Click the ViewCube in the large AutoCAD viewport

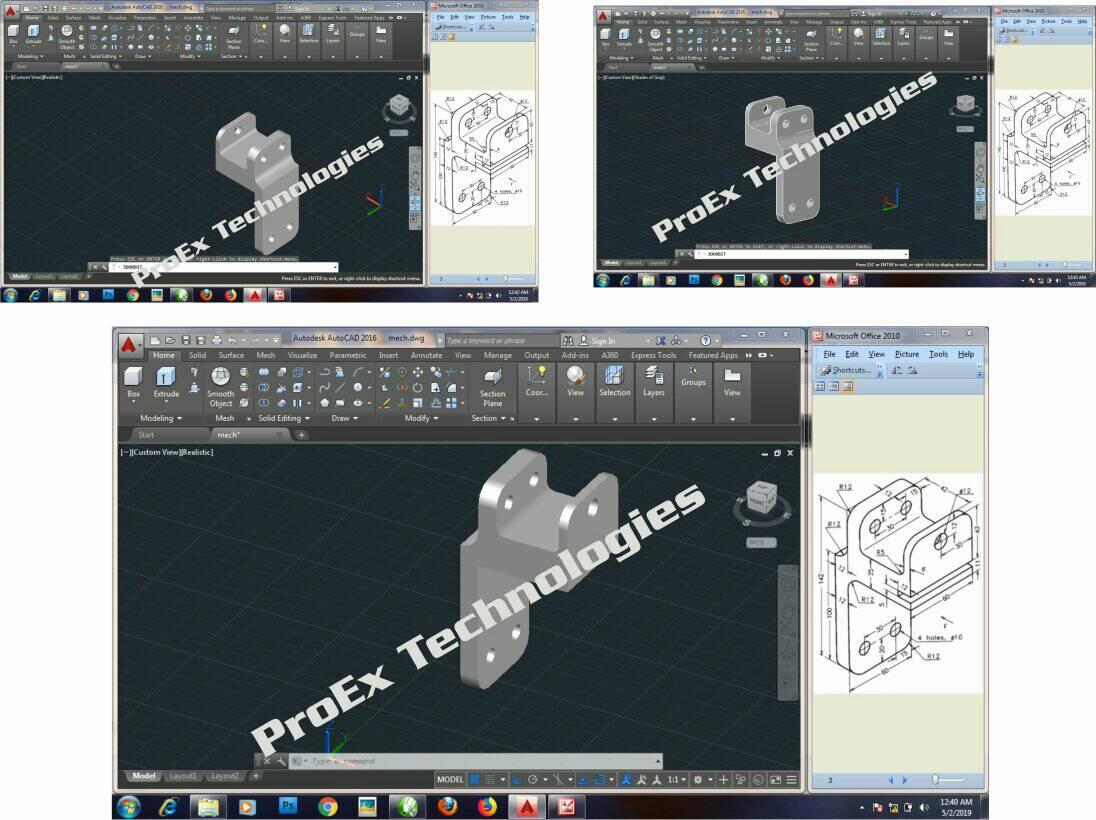coord(760,498)
